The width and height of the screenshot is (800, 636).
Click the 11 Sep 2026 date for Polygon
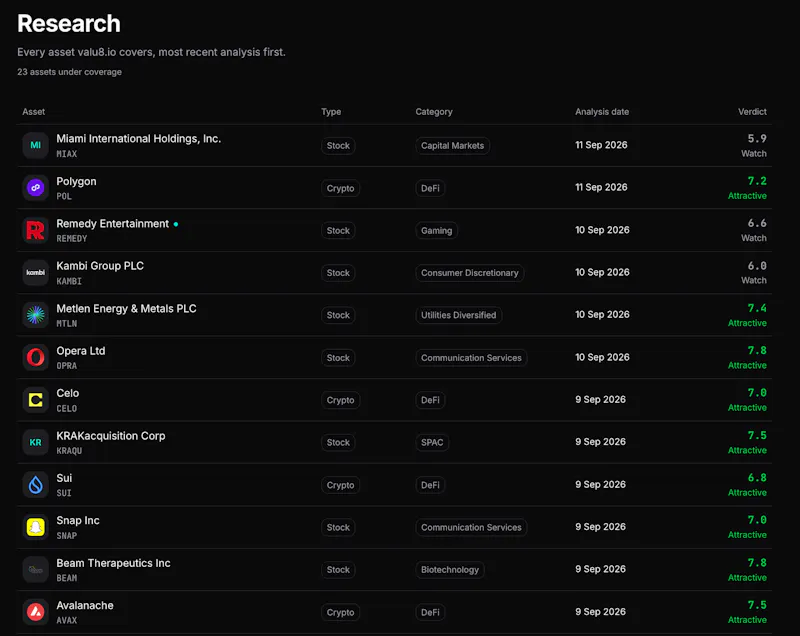point(601,187)
